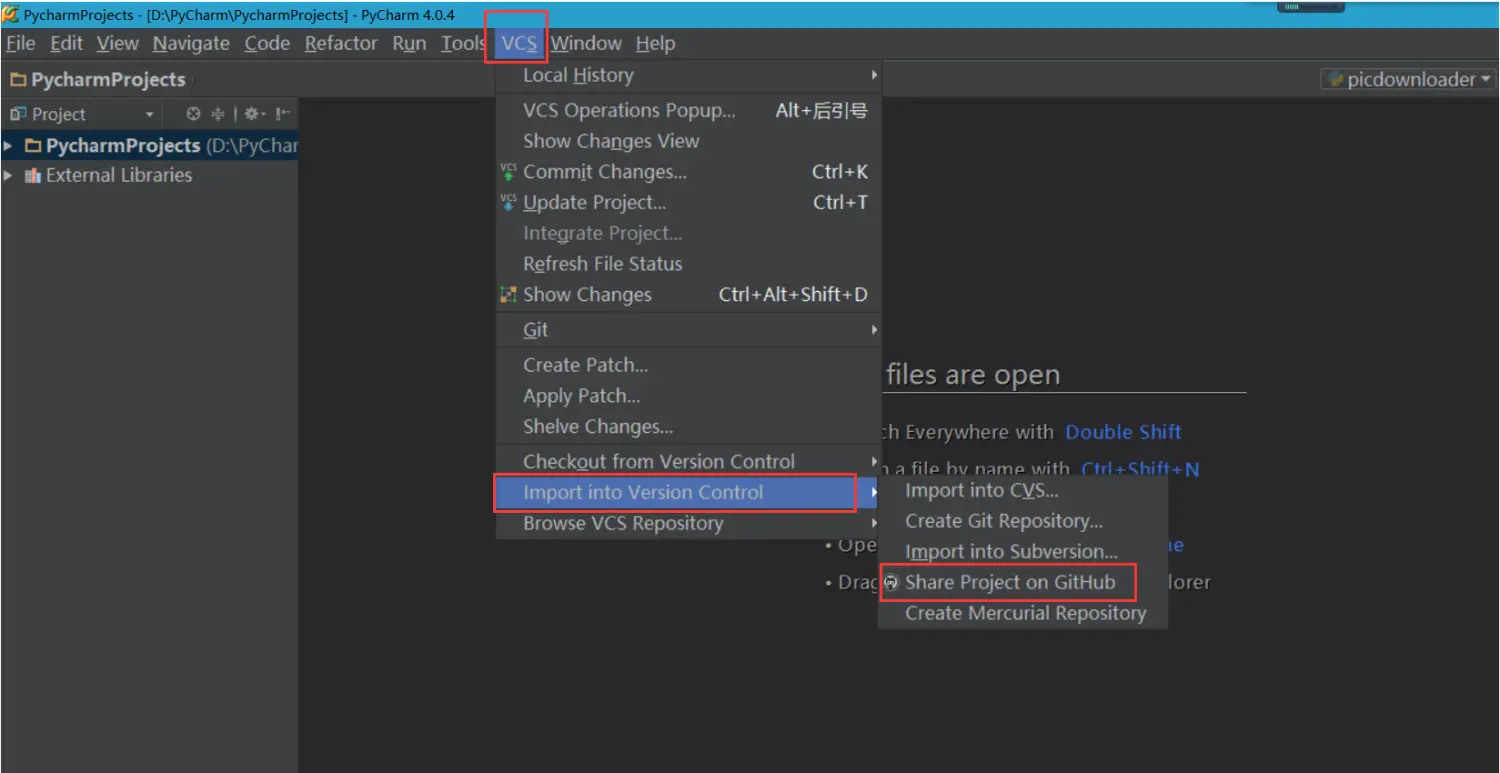Open the Navigate menu
Screen dimensions: 1500x773
coord(191,43)
